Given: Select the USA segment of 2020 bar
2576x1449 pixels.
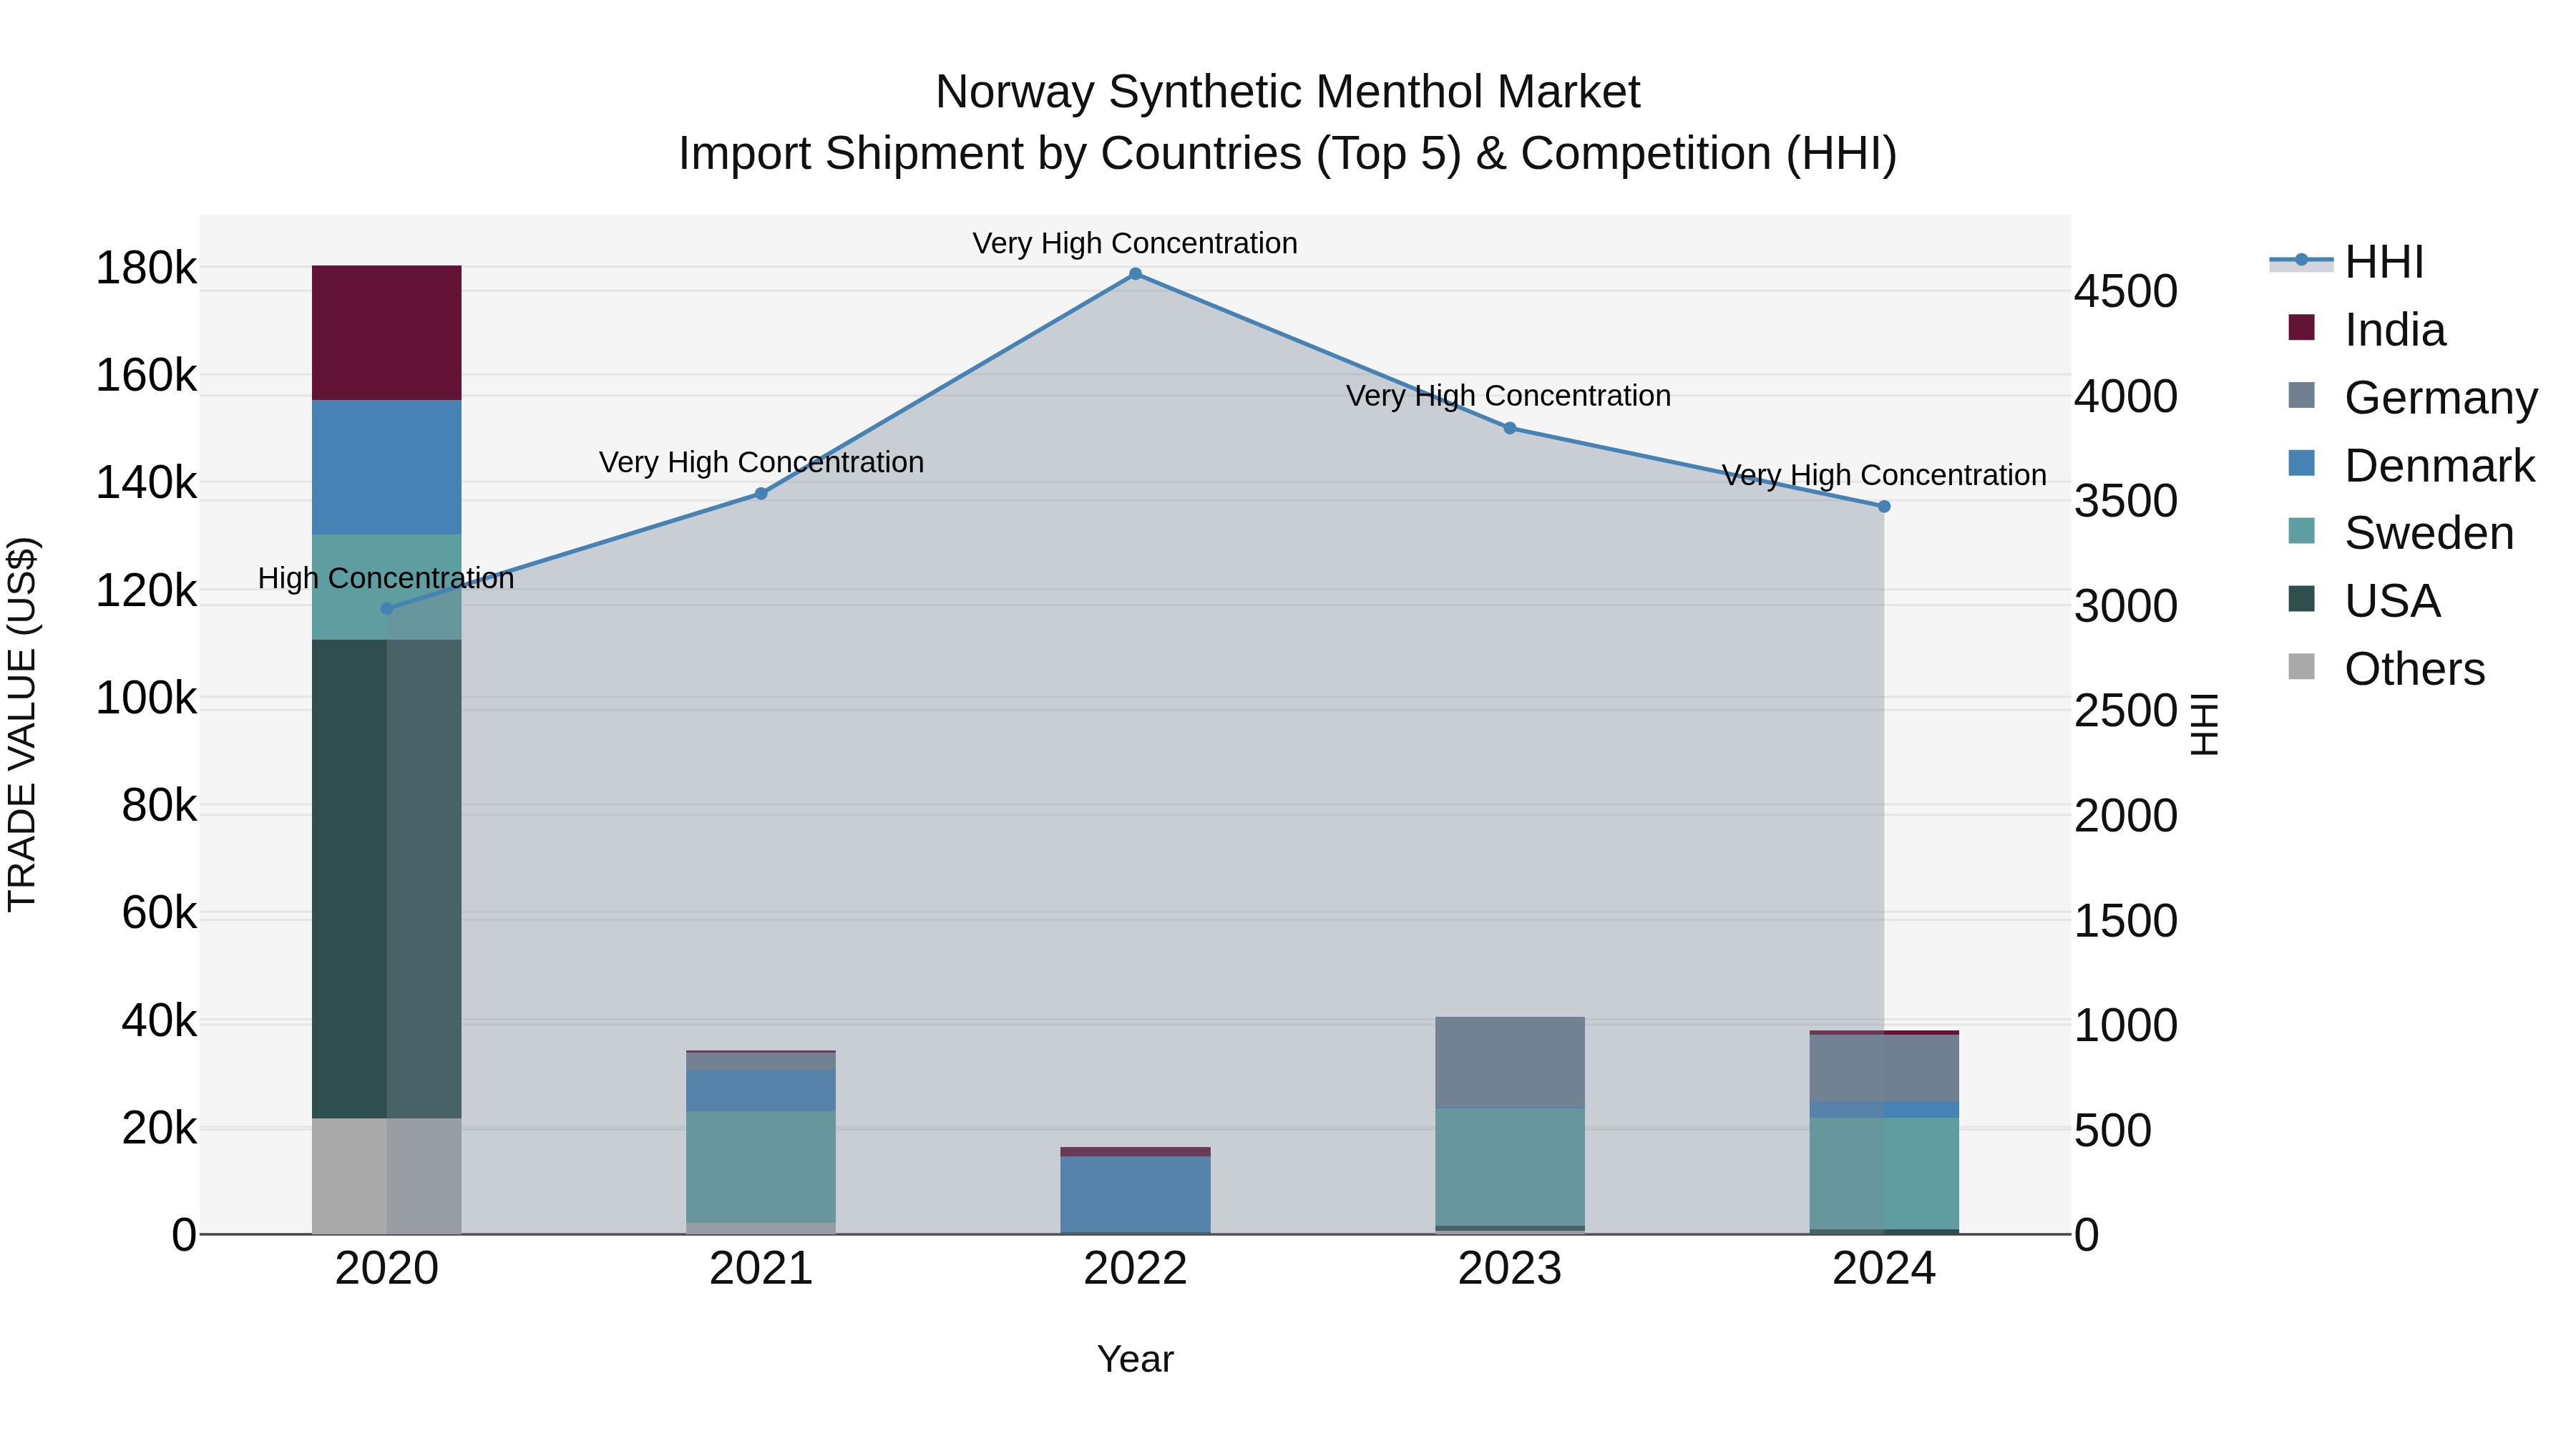Looking at the screenshot, I should point(387,879).
